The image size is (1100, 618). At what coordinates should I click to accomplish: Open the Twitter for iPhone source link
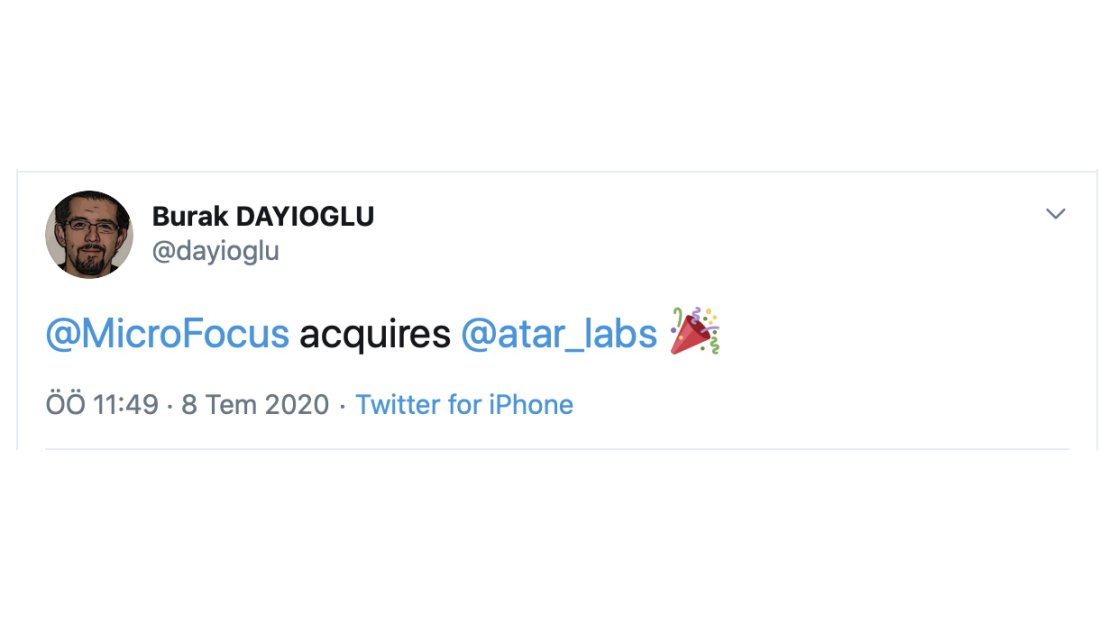pyautogui.click(x=464, y=405)
